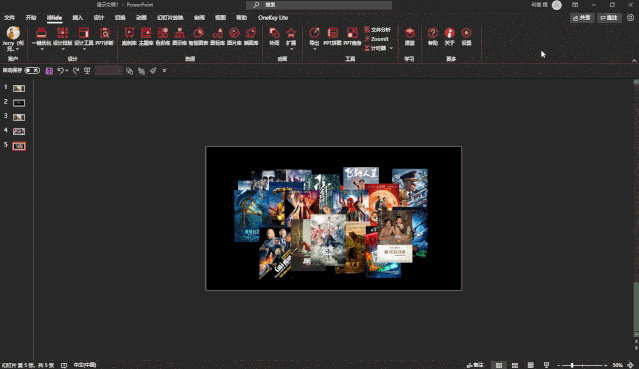The image size is (639, 369).
Task: Open the 插图库 illustration library
Action: [251, 36]
